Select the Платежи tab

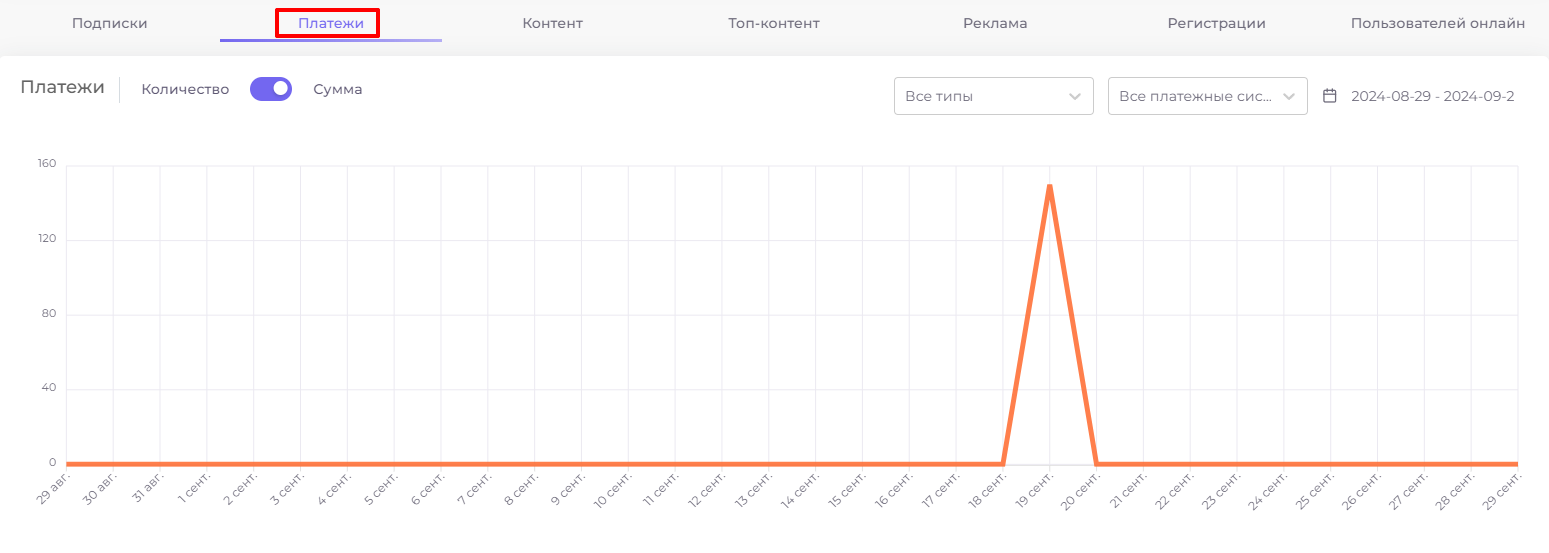click(331, 23)
